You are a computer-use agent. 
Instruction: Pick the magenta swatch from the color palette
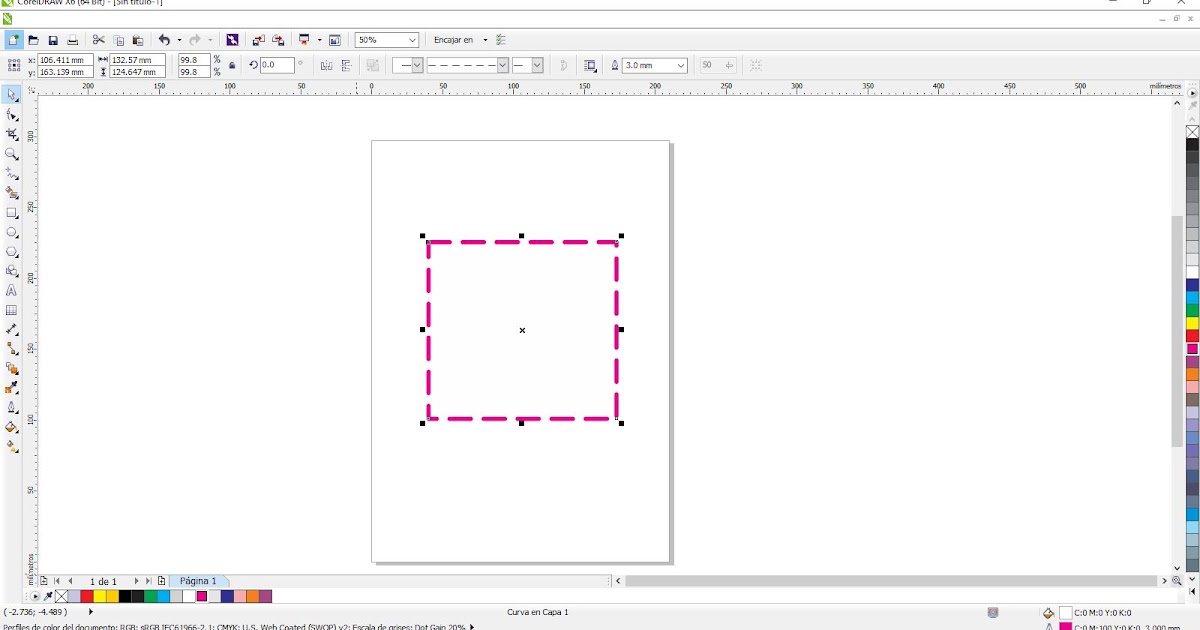pyautogui.click(x=201, y=596)
